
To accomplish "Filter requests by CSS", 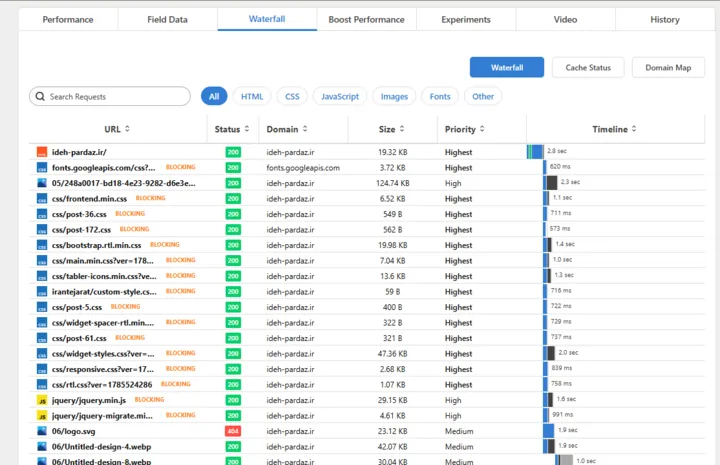I will pyautogui.click(x=292, y=96).
